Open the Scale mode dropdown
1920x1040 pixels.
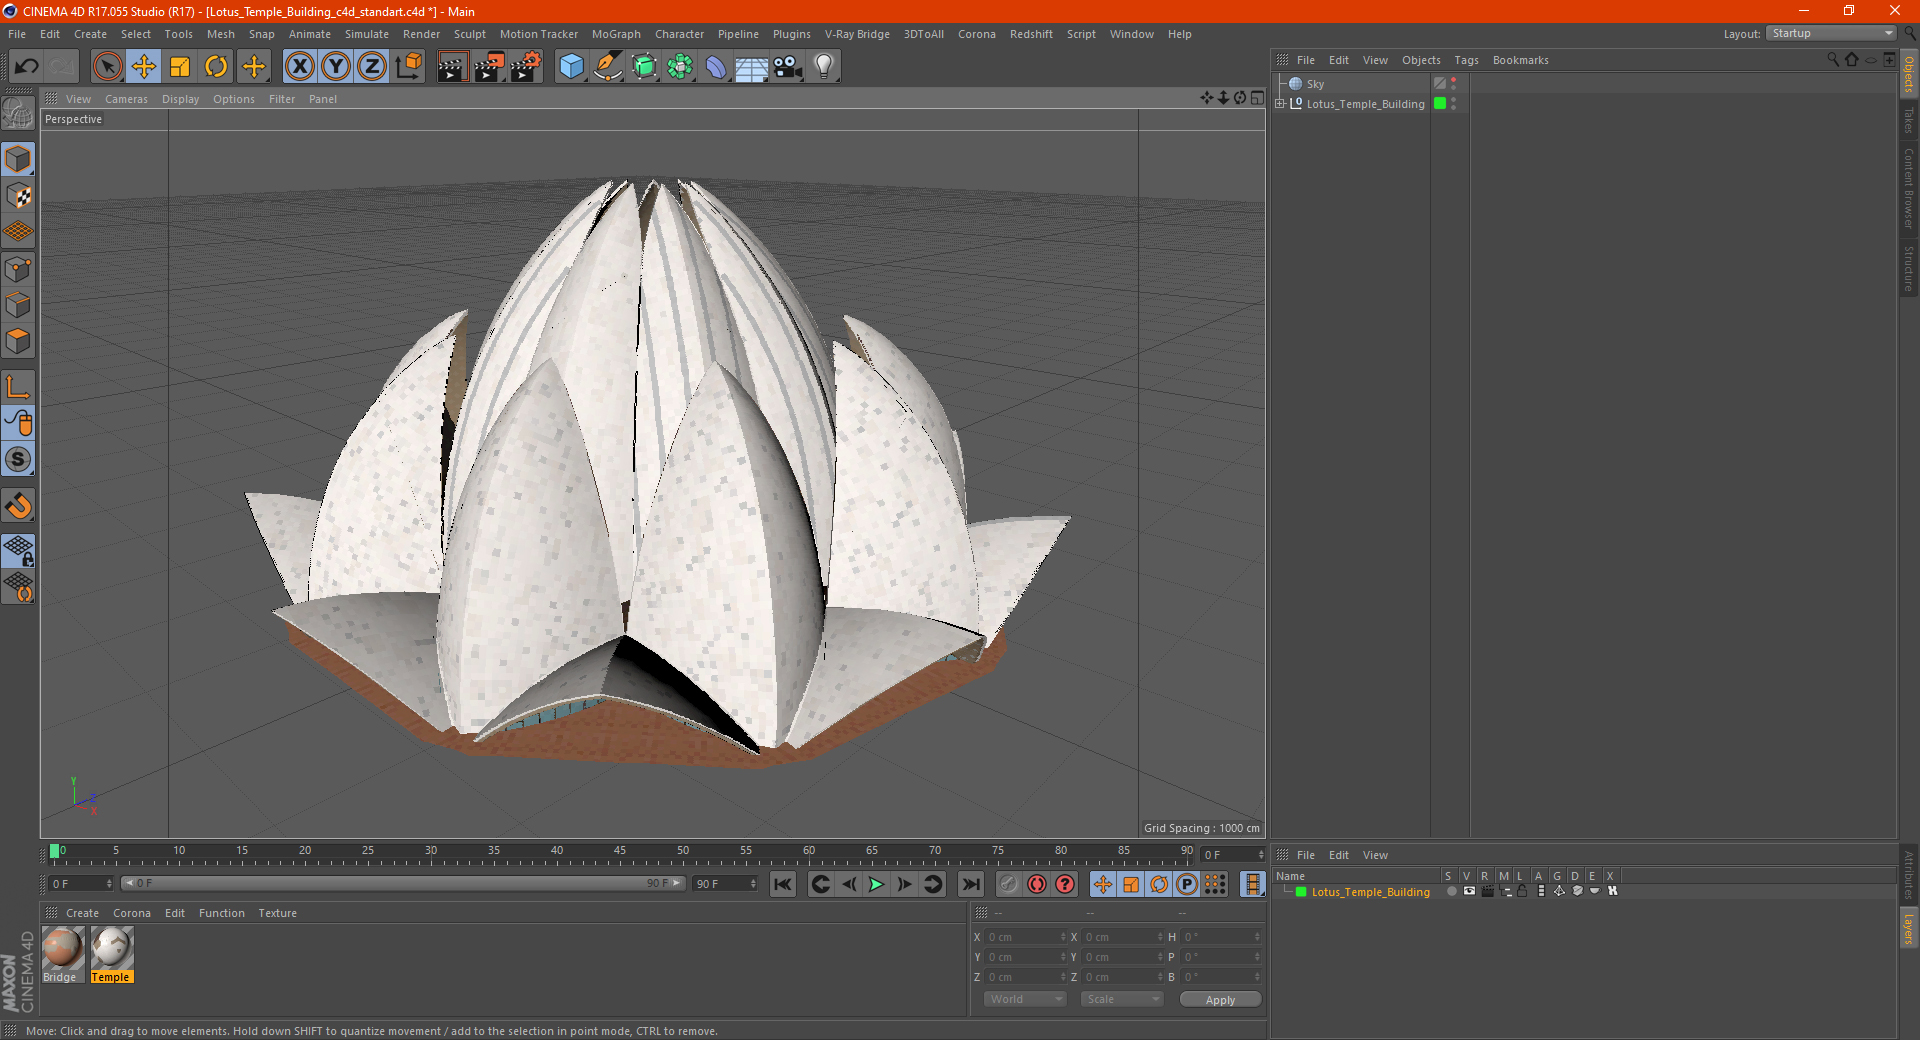(1121, 999)
